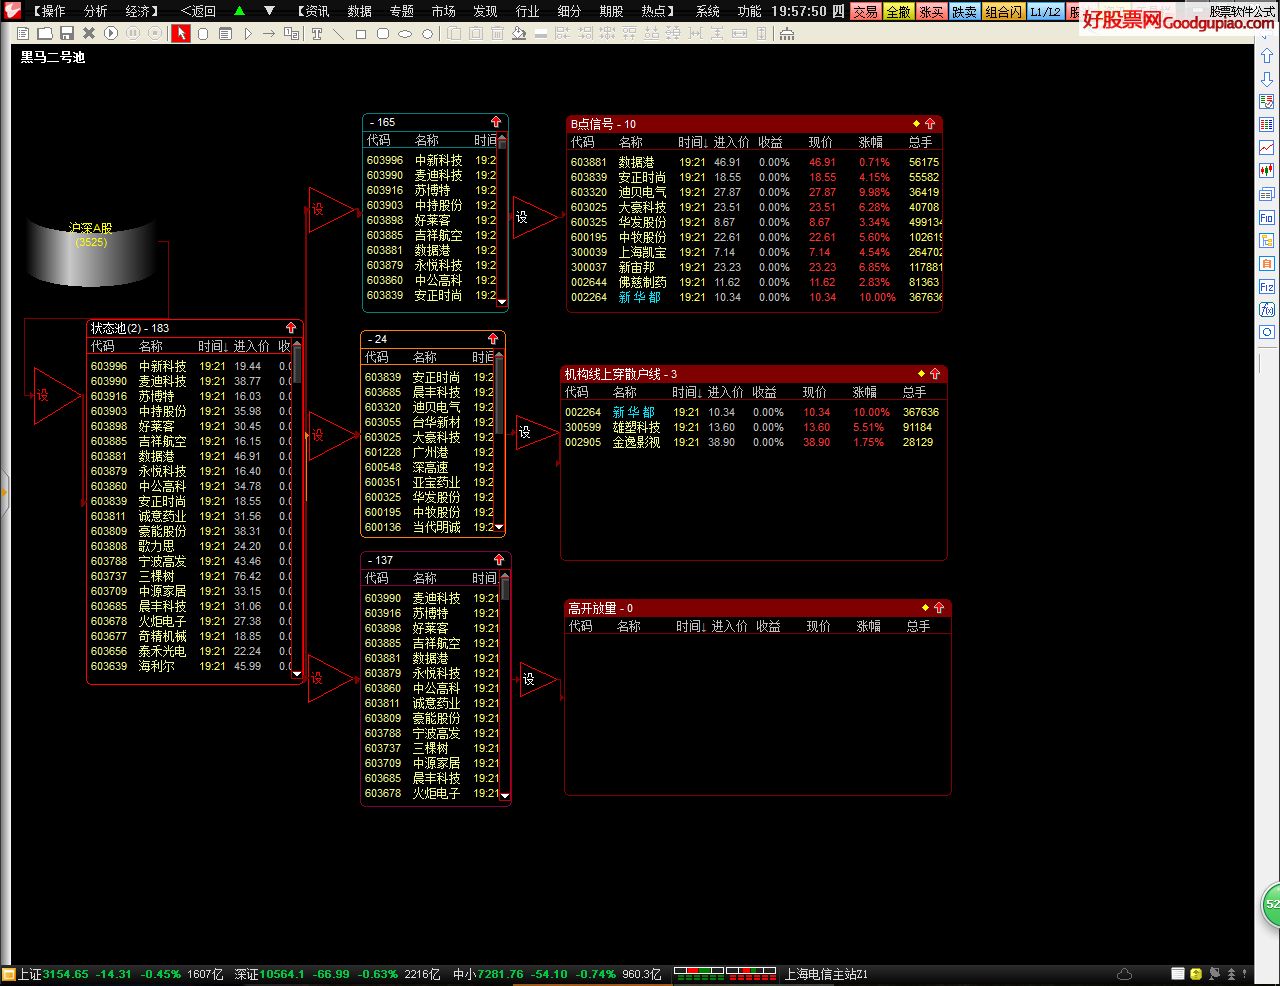The image size is (1280, 986).
Task: Click the up arrow icon in right sidebar
Action: (x=1266, y=56)
